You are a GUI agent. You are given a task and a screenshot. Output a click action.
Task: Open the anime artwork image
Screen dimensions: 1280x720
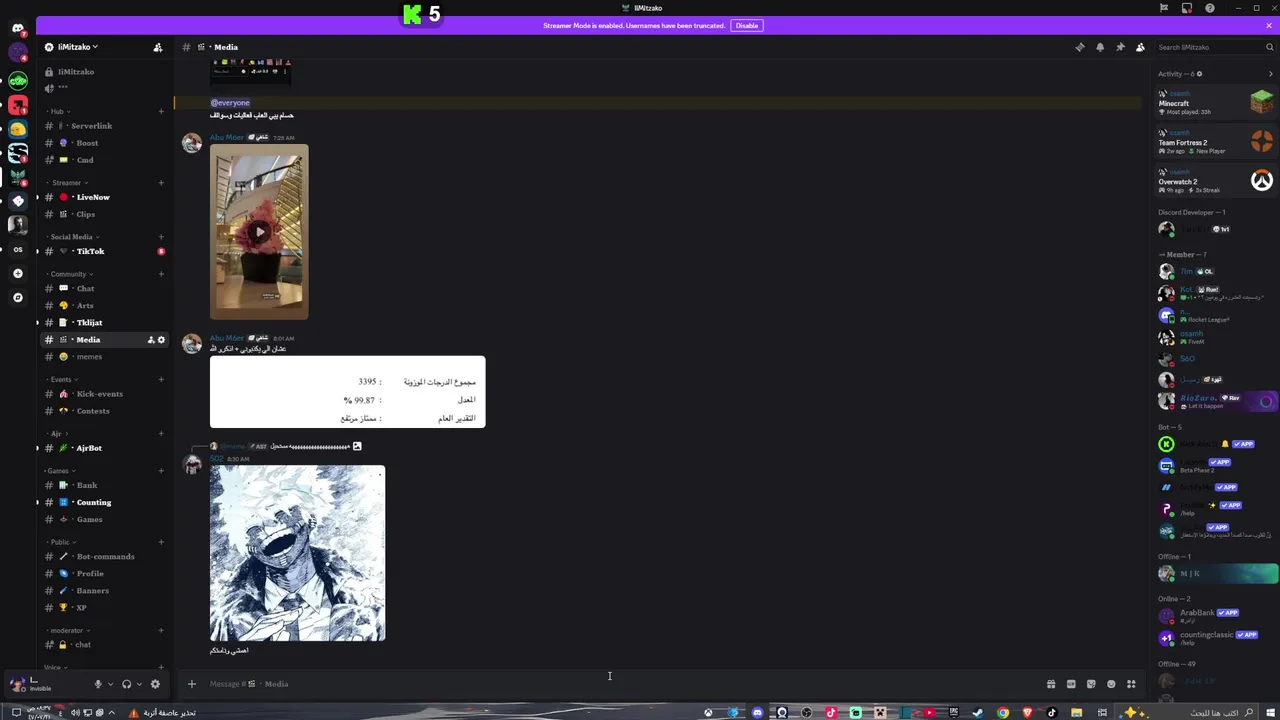[x=297, y=553]
